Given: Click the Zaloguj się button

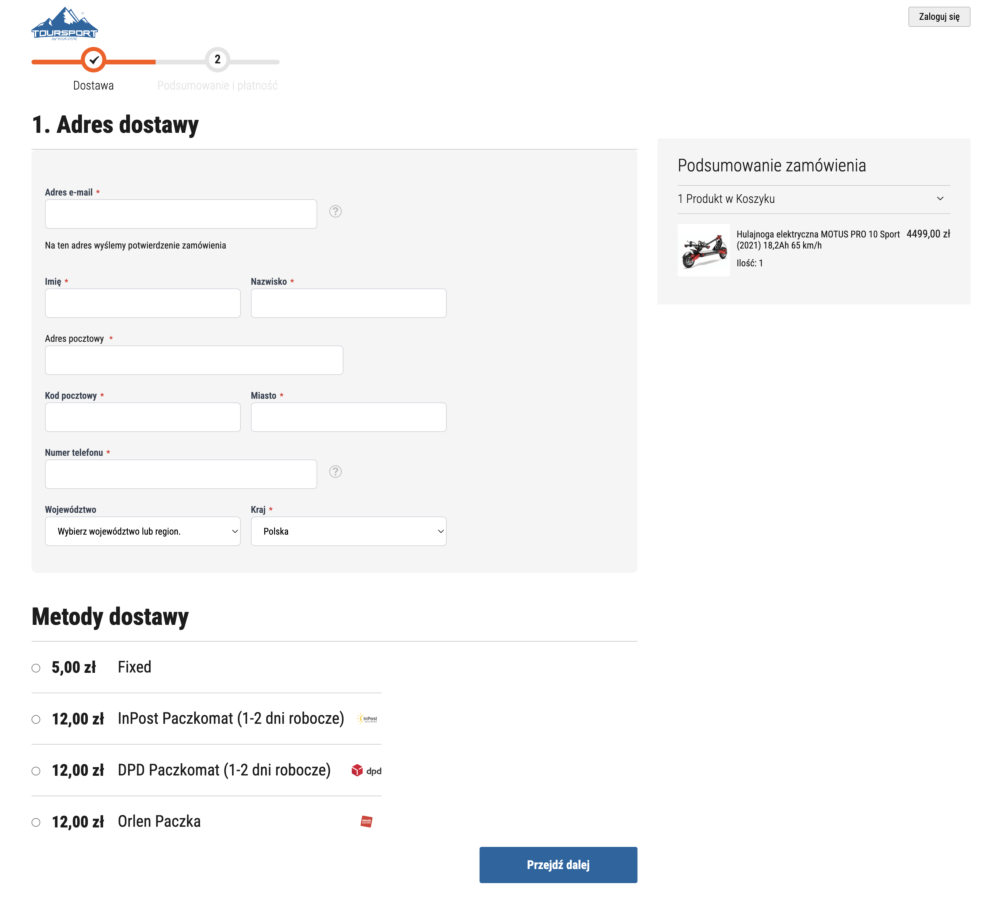Looking at the screenshot, I should 938,17.
